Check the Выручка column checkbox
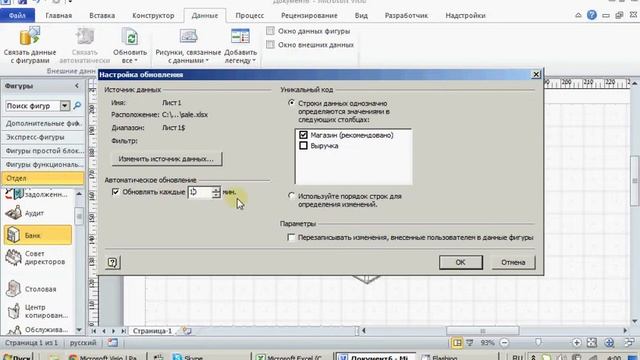The image size is (640, 360). (x=303, y=145)
